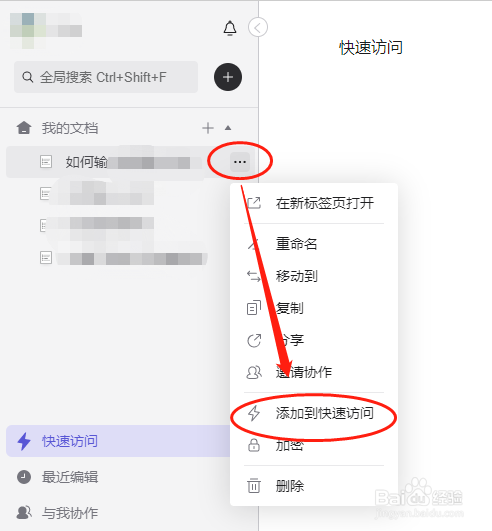Click the black plus create button
Screen dimensions: 492x531
click(x=228, y=77)
